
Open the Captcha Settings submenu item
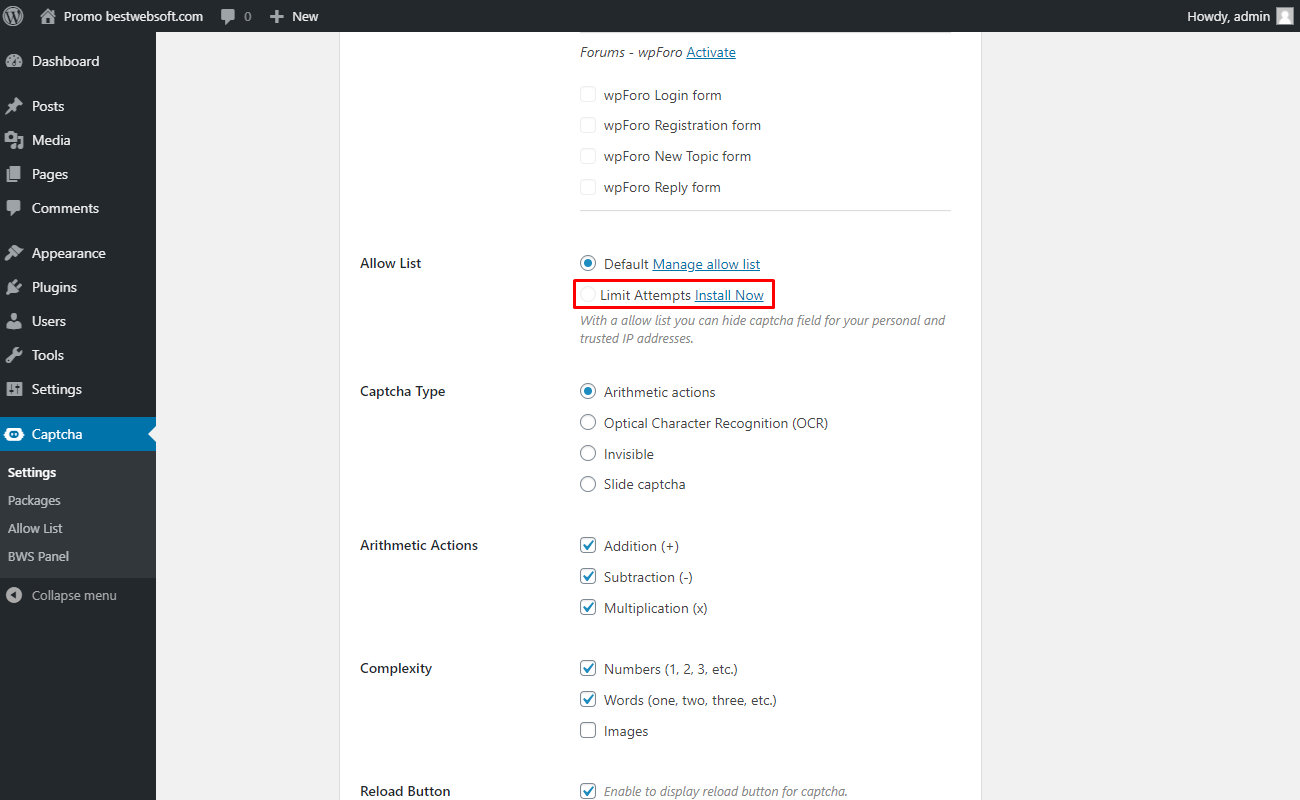(x=32, y=472)
